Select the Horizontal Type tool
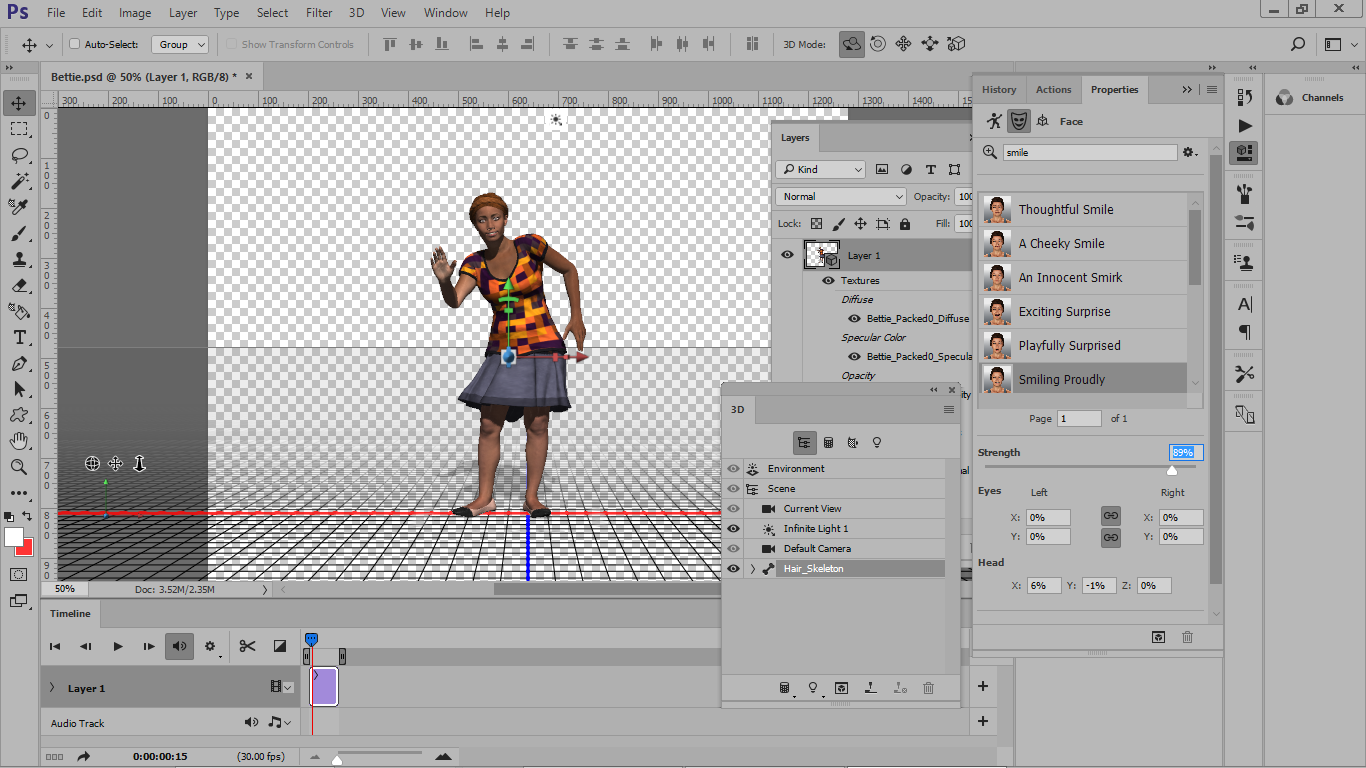Image resolution: width=1366 pixels, height=768 pixels. click(x=19, y=337)
